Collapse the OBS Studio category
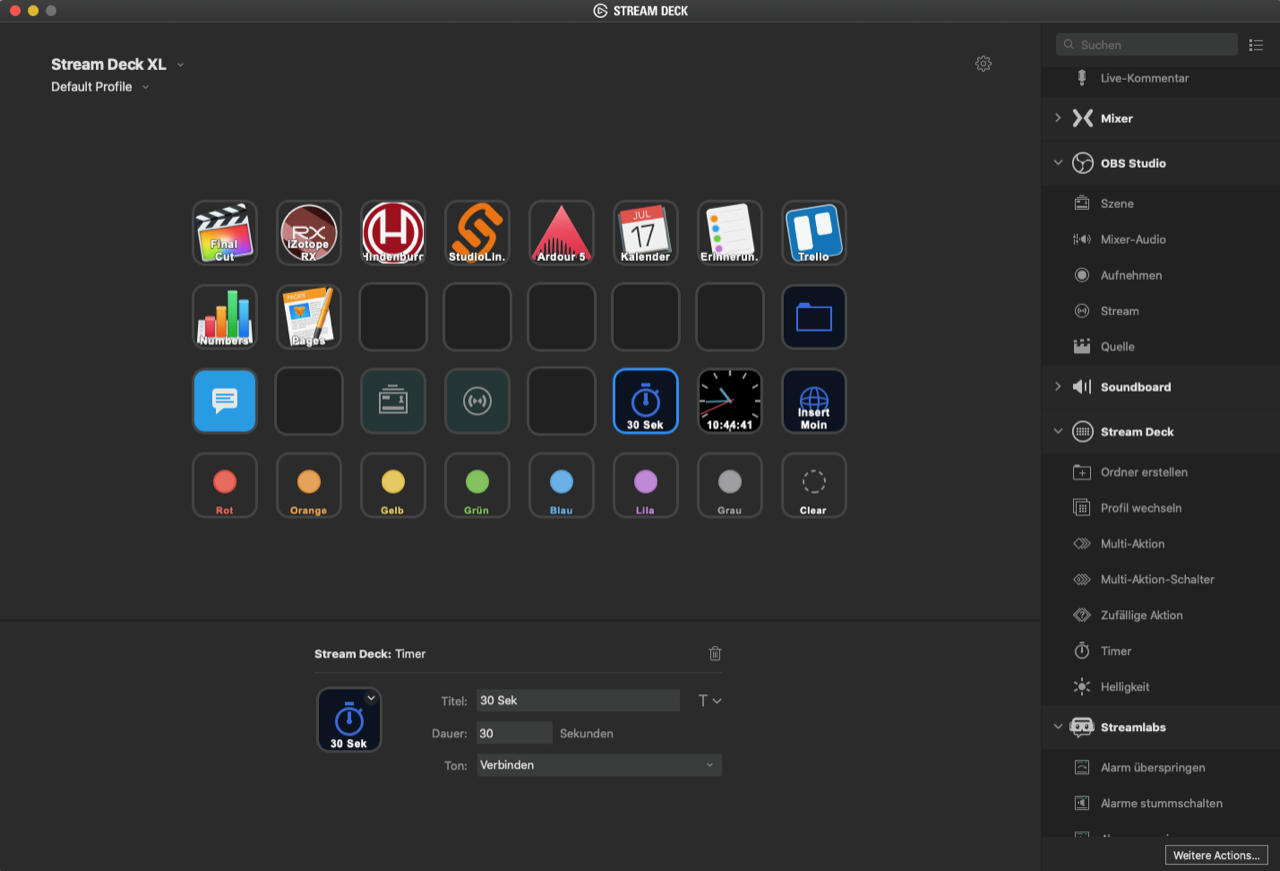 pyautogui.click(x=1058, y=163)
